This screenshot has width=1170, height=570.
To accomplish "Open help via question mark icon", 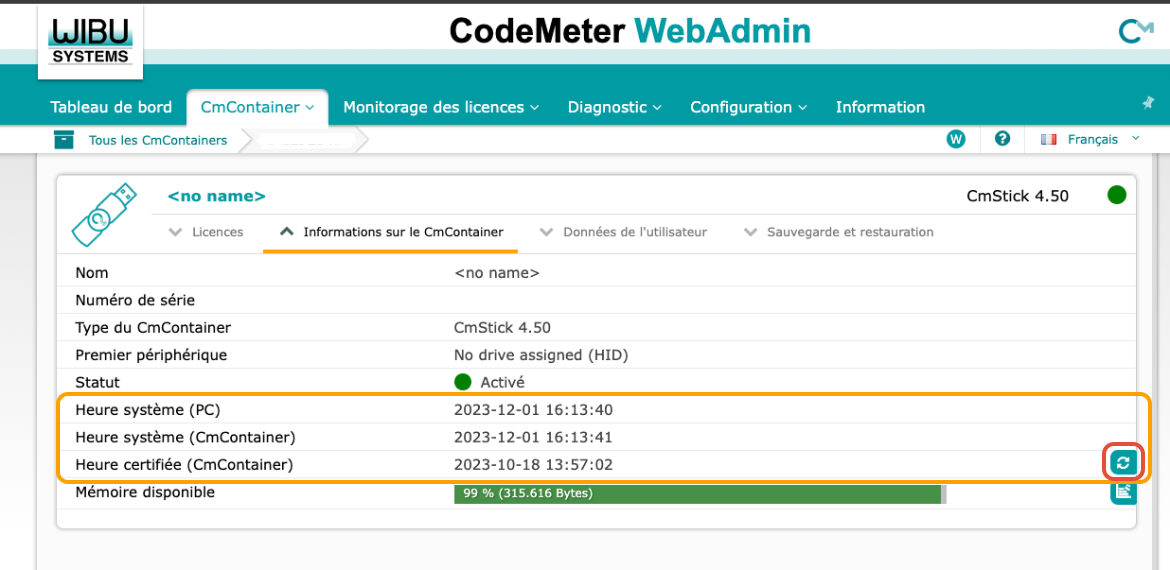I will click(x=1003, y=139).
